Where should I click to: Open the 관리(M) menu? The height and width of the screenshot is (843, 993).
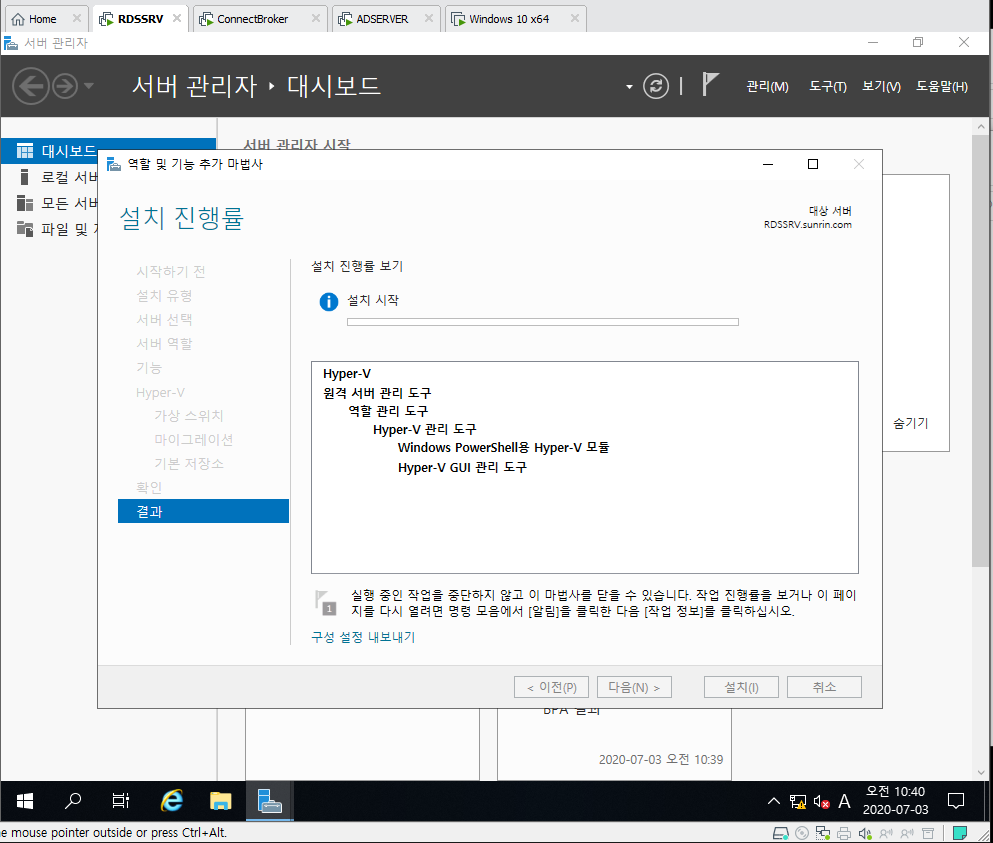767,86
